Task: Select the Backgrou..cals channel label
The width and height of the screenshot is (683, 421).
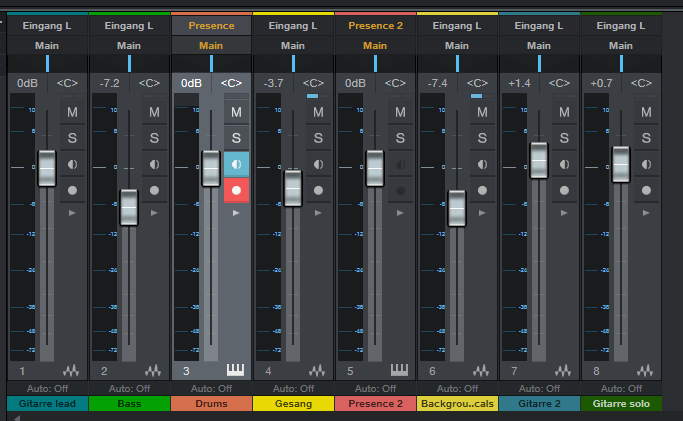Action: tap(457, 404)
